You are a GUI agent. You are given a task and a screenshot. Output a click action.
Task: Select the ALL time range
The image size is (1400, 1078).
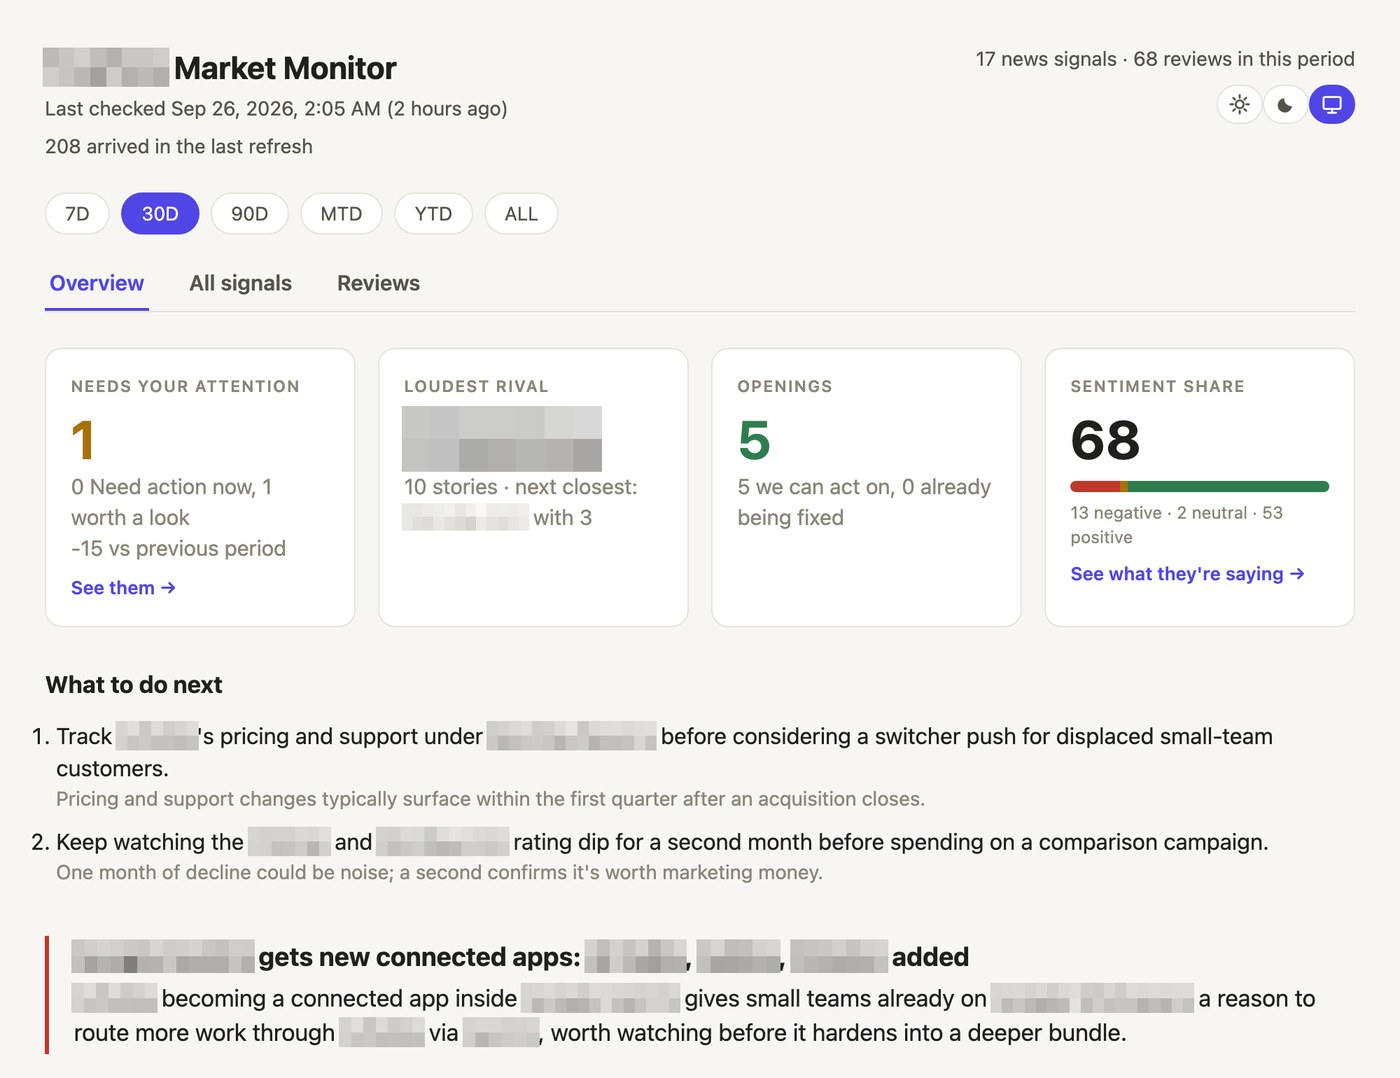click(x=521, y=214)
